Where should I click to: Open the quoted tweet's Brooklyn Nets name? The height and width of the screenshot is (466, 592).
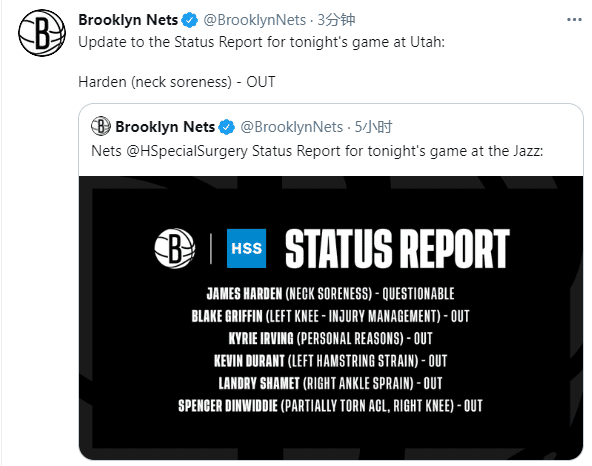(x=165, y=127)
